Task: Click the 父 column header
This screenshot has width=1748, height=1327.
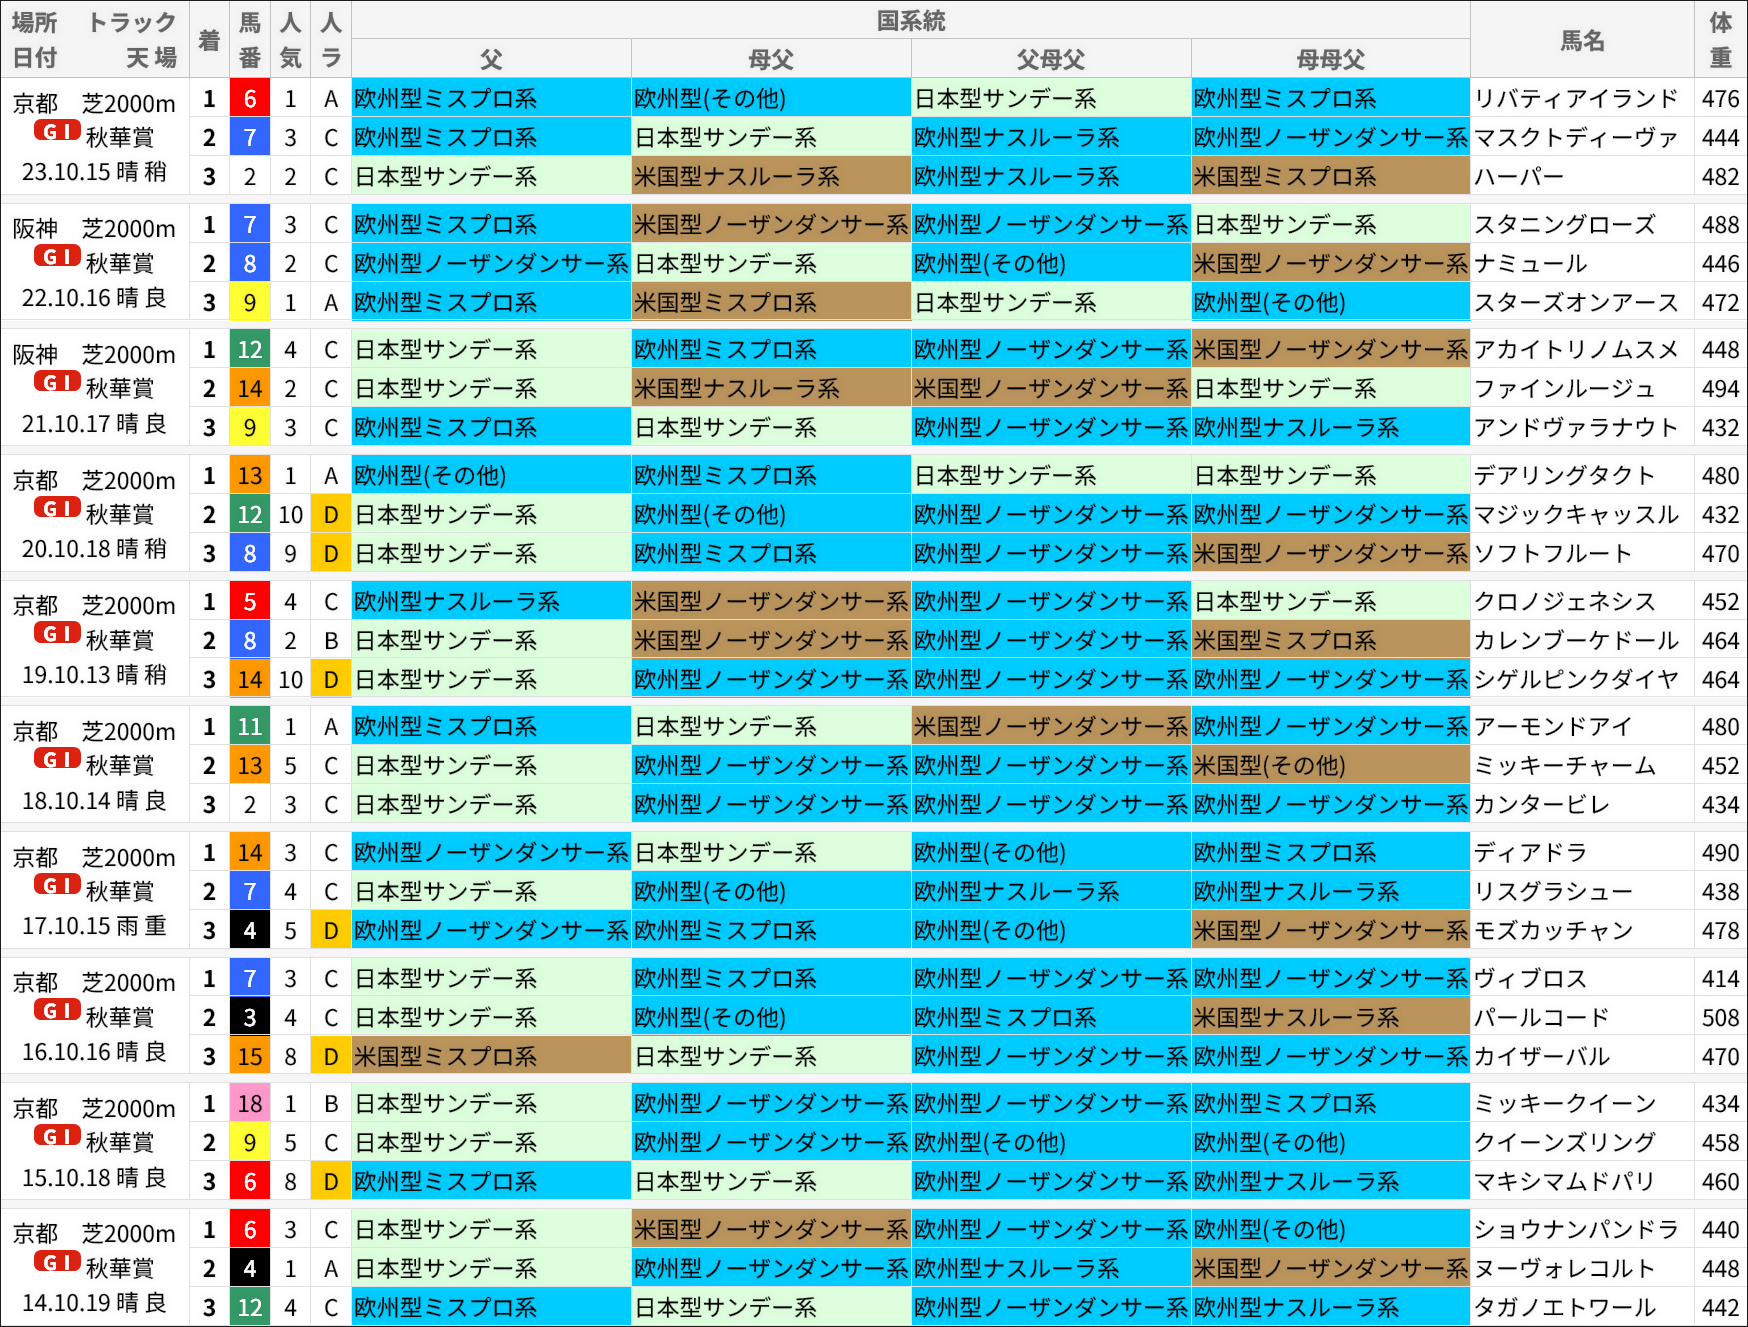Action: [491, 59]
